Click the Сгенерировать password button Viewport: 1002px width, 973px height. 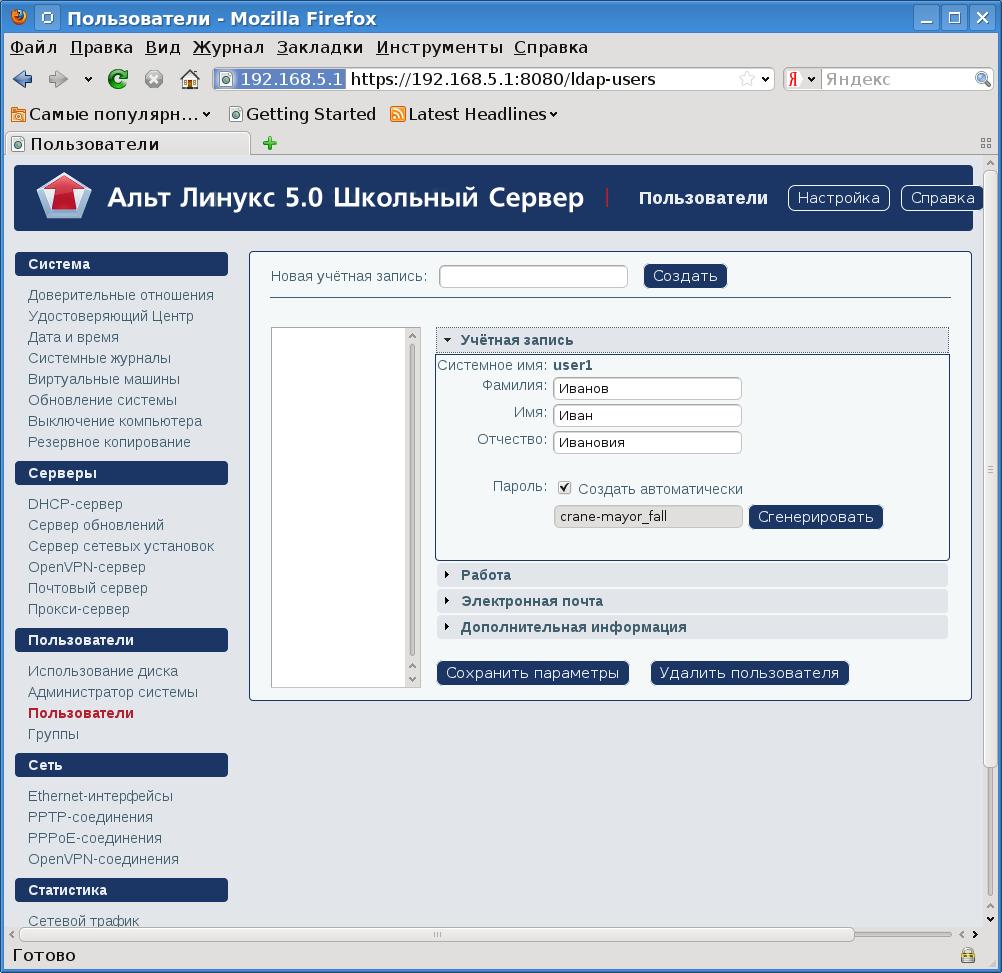[x=816, y=517]
